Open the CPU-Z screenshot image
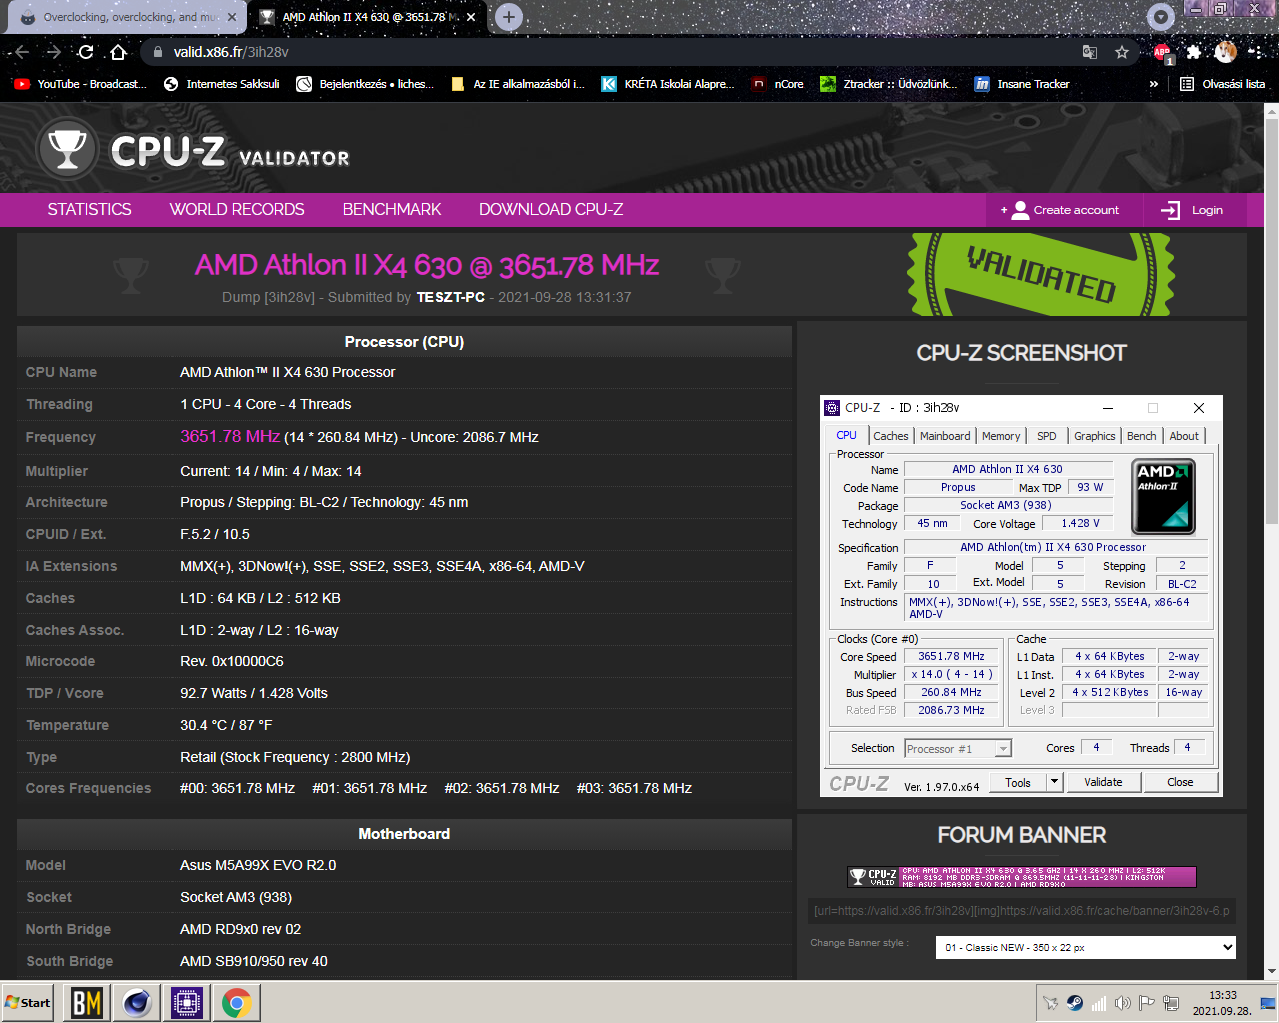1279x1023 pixels. (x=1021, y=596)
